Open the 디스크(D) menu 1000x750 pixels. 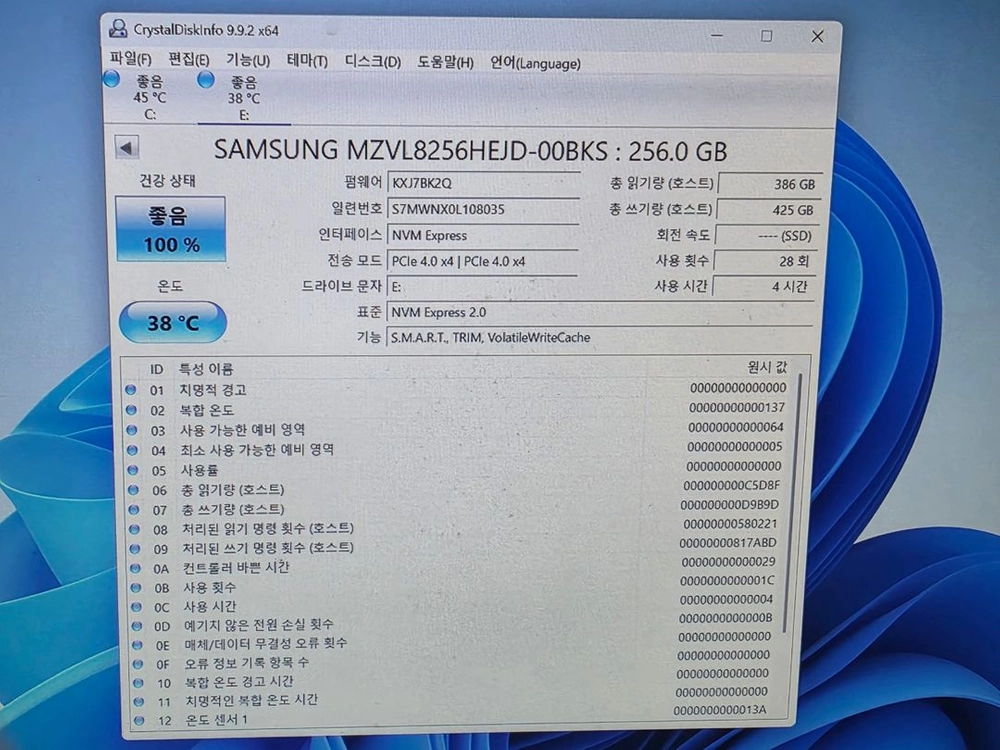coord(373,62)
